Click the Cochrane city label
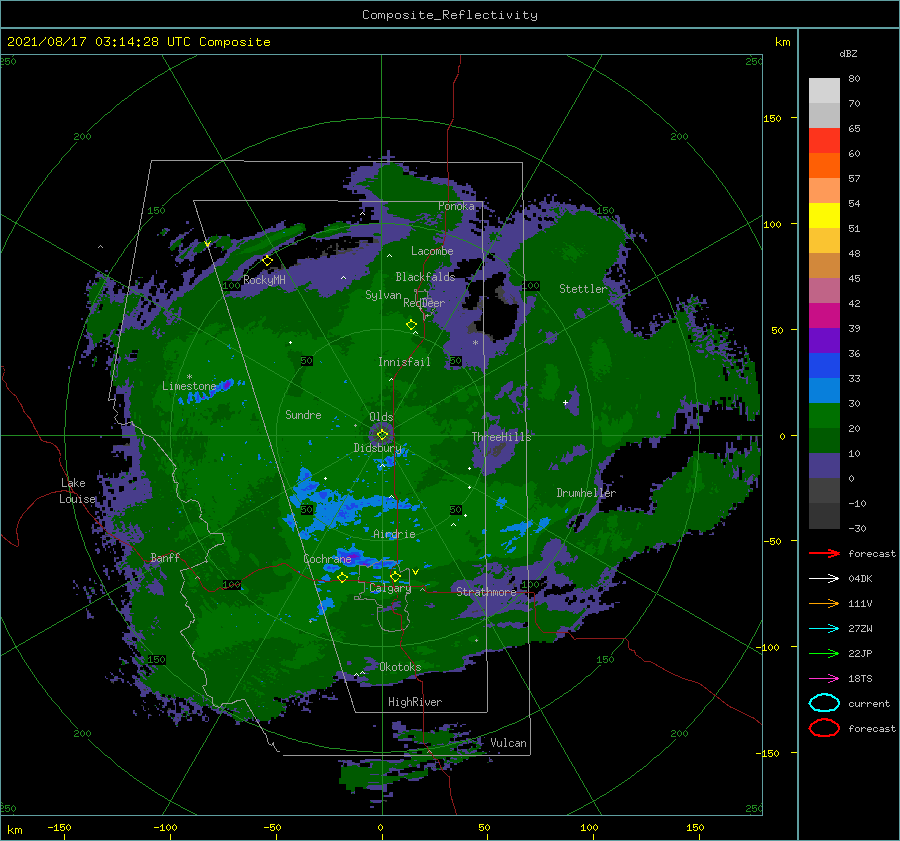This screenshot has width=900, height=841. click(x=327, y=559)
